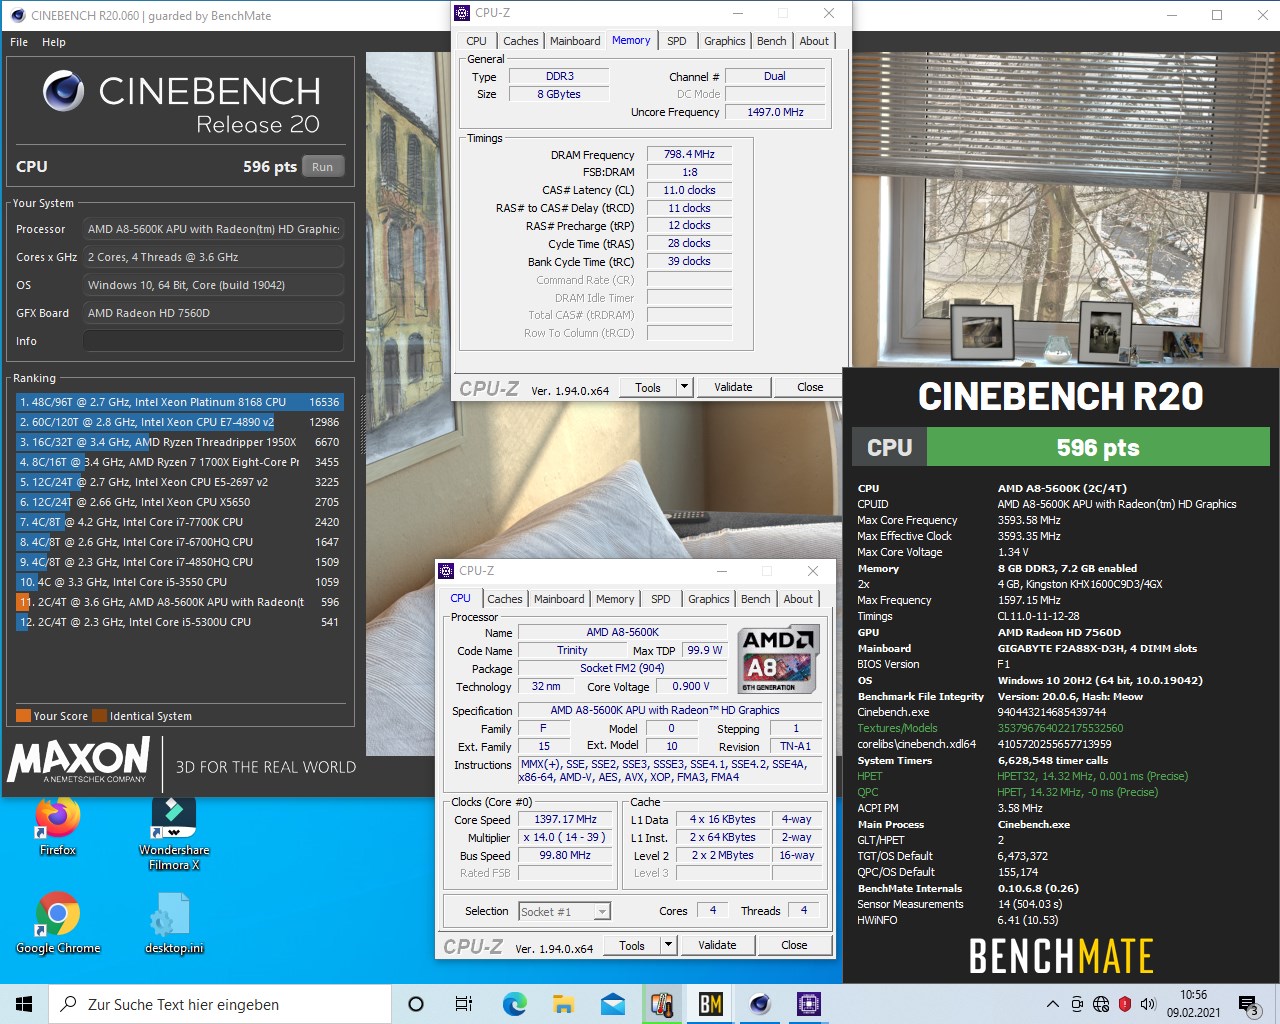Select the desktop.ini file icon
Screen dimensions: 1280x1024
tap(174, 923)
